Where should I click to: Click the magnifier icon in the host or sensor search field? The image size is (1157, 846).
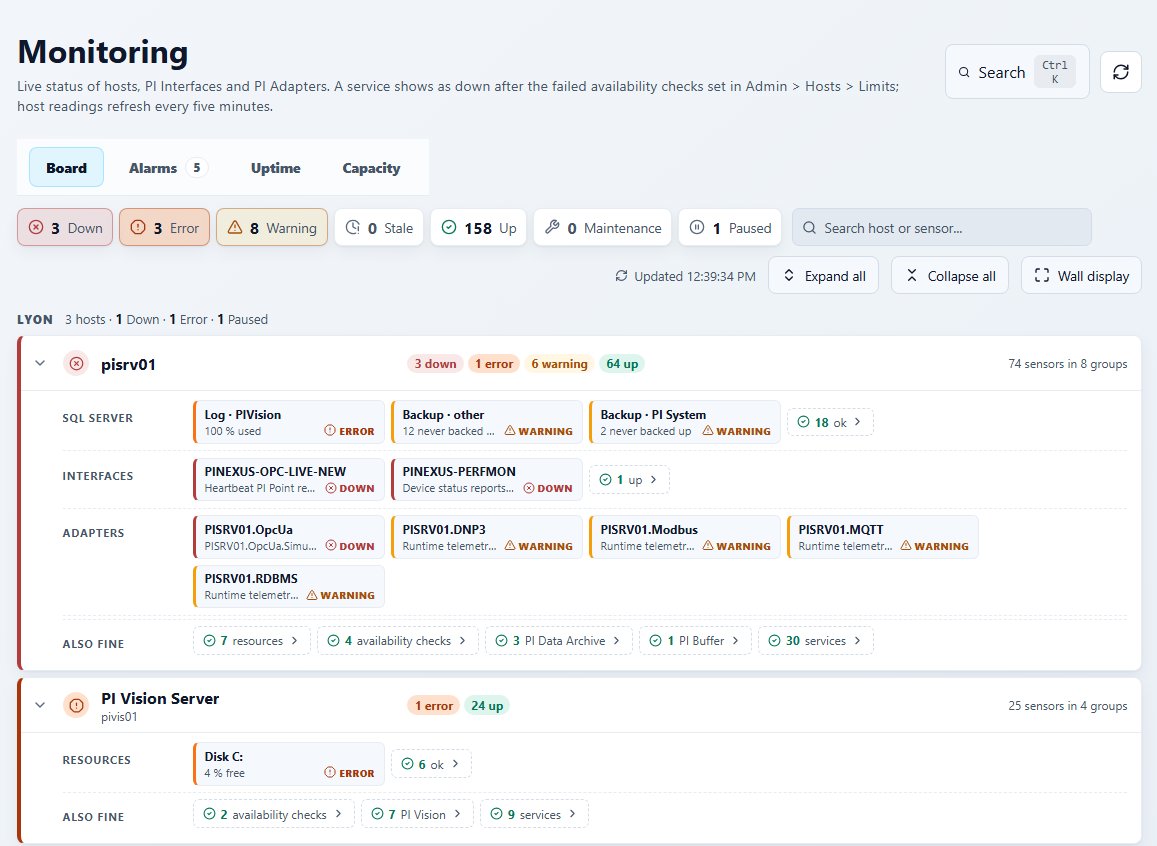tap(809, 228)
